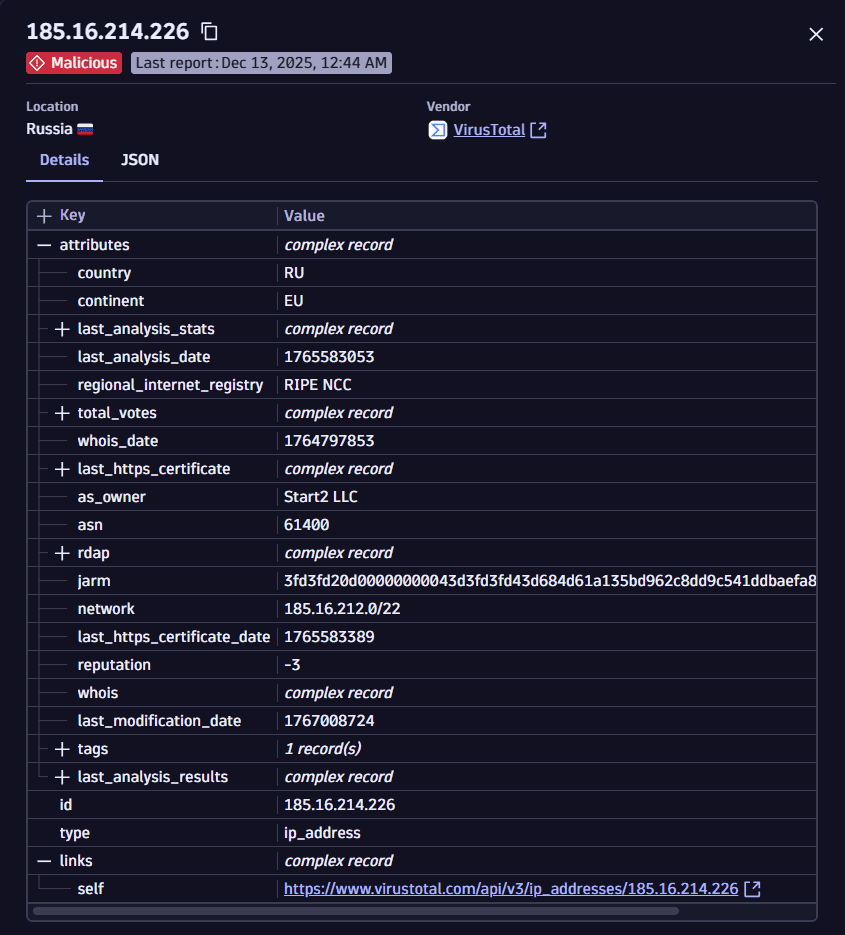Expand the tags record
The image size is (845, 935).
[60, 748]
